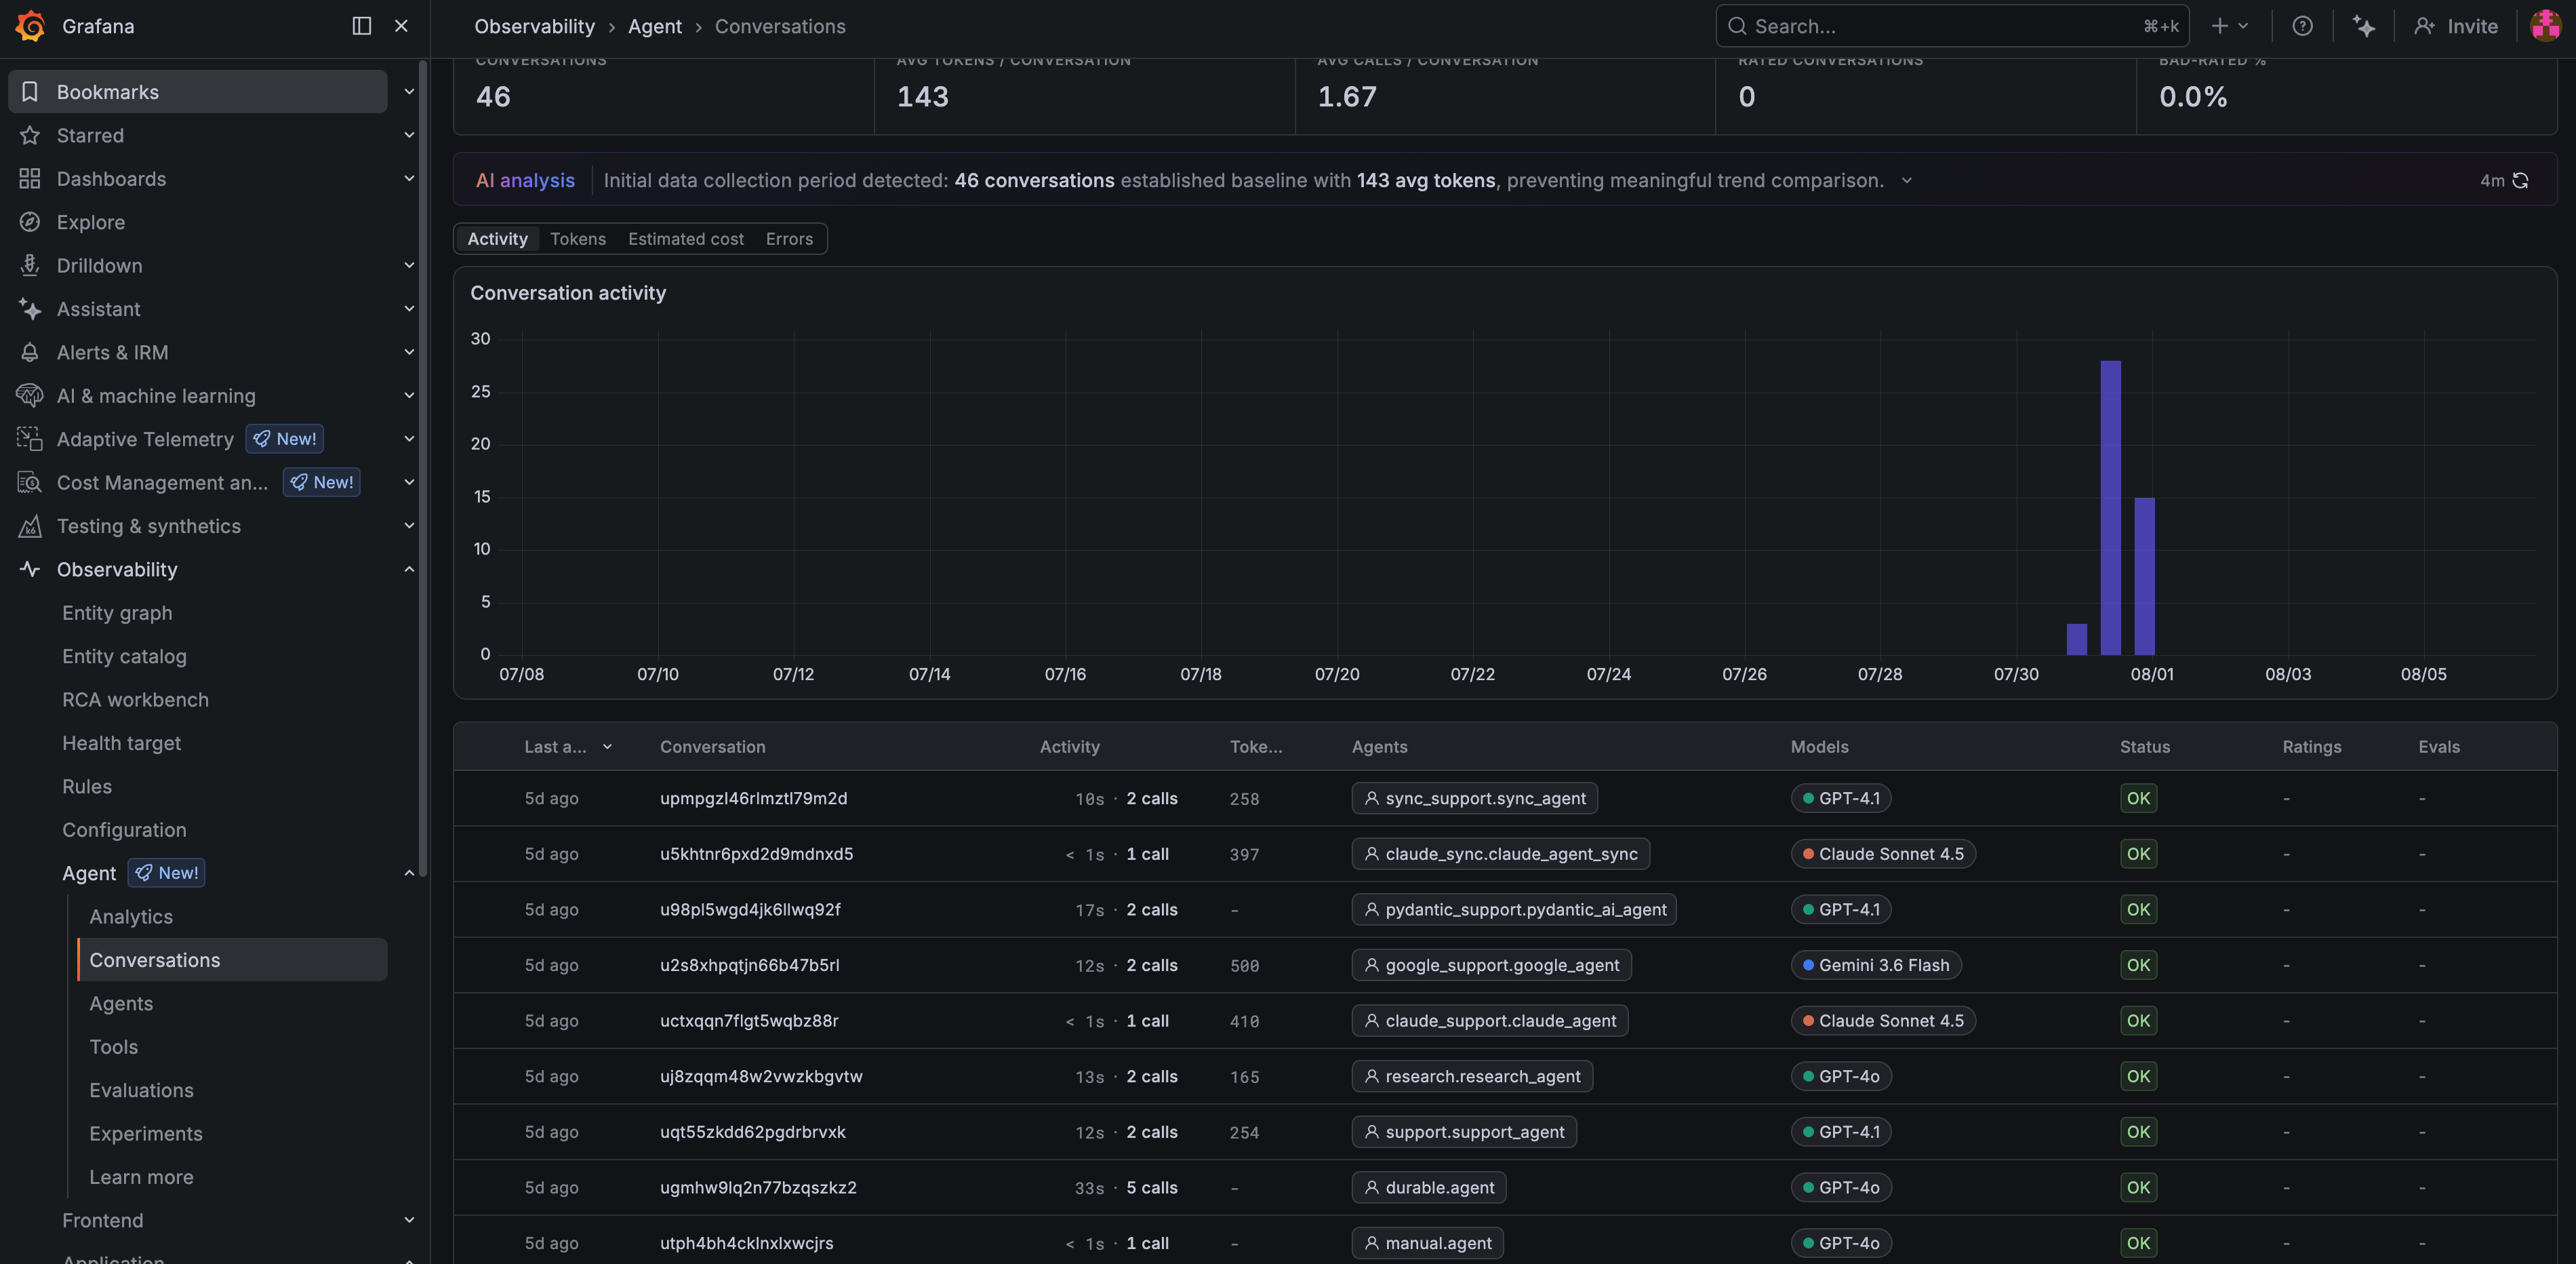Open Experiments in the sidebar
The height and width of the screenshot is (1264, 2576).
tap(146, 1134)
